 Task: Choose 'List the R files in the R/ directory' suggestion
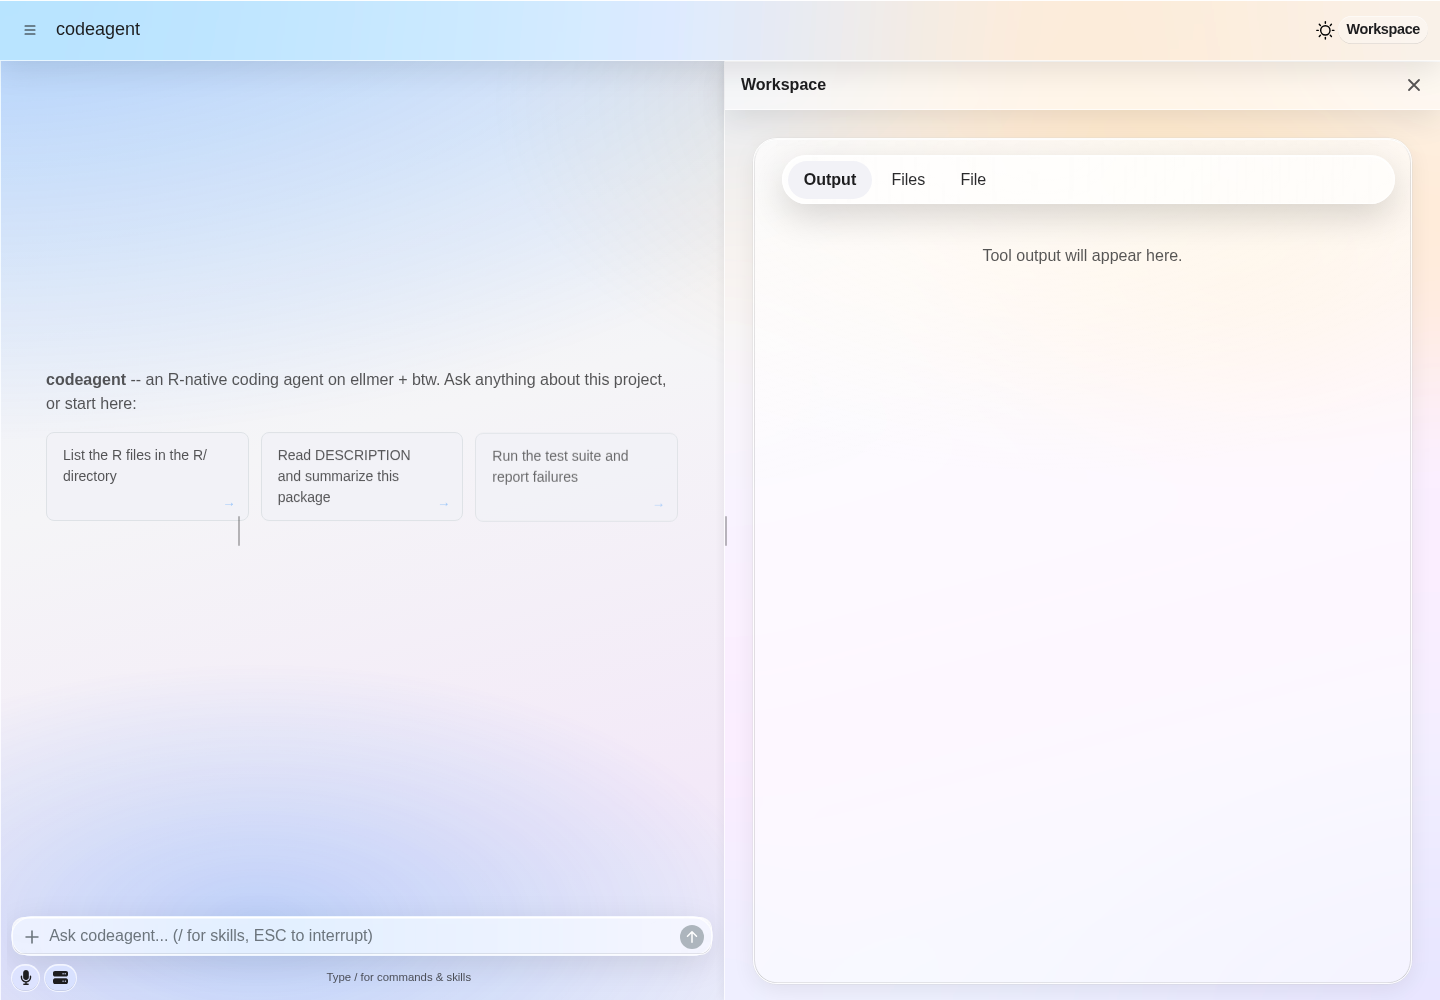click(x=147, y=476)
